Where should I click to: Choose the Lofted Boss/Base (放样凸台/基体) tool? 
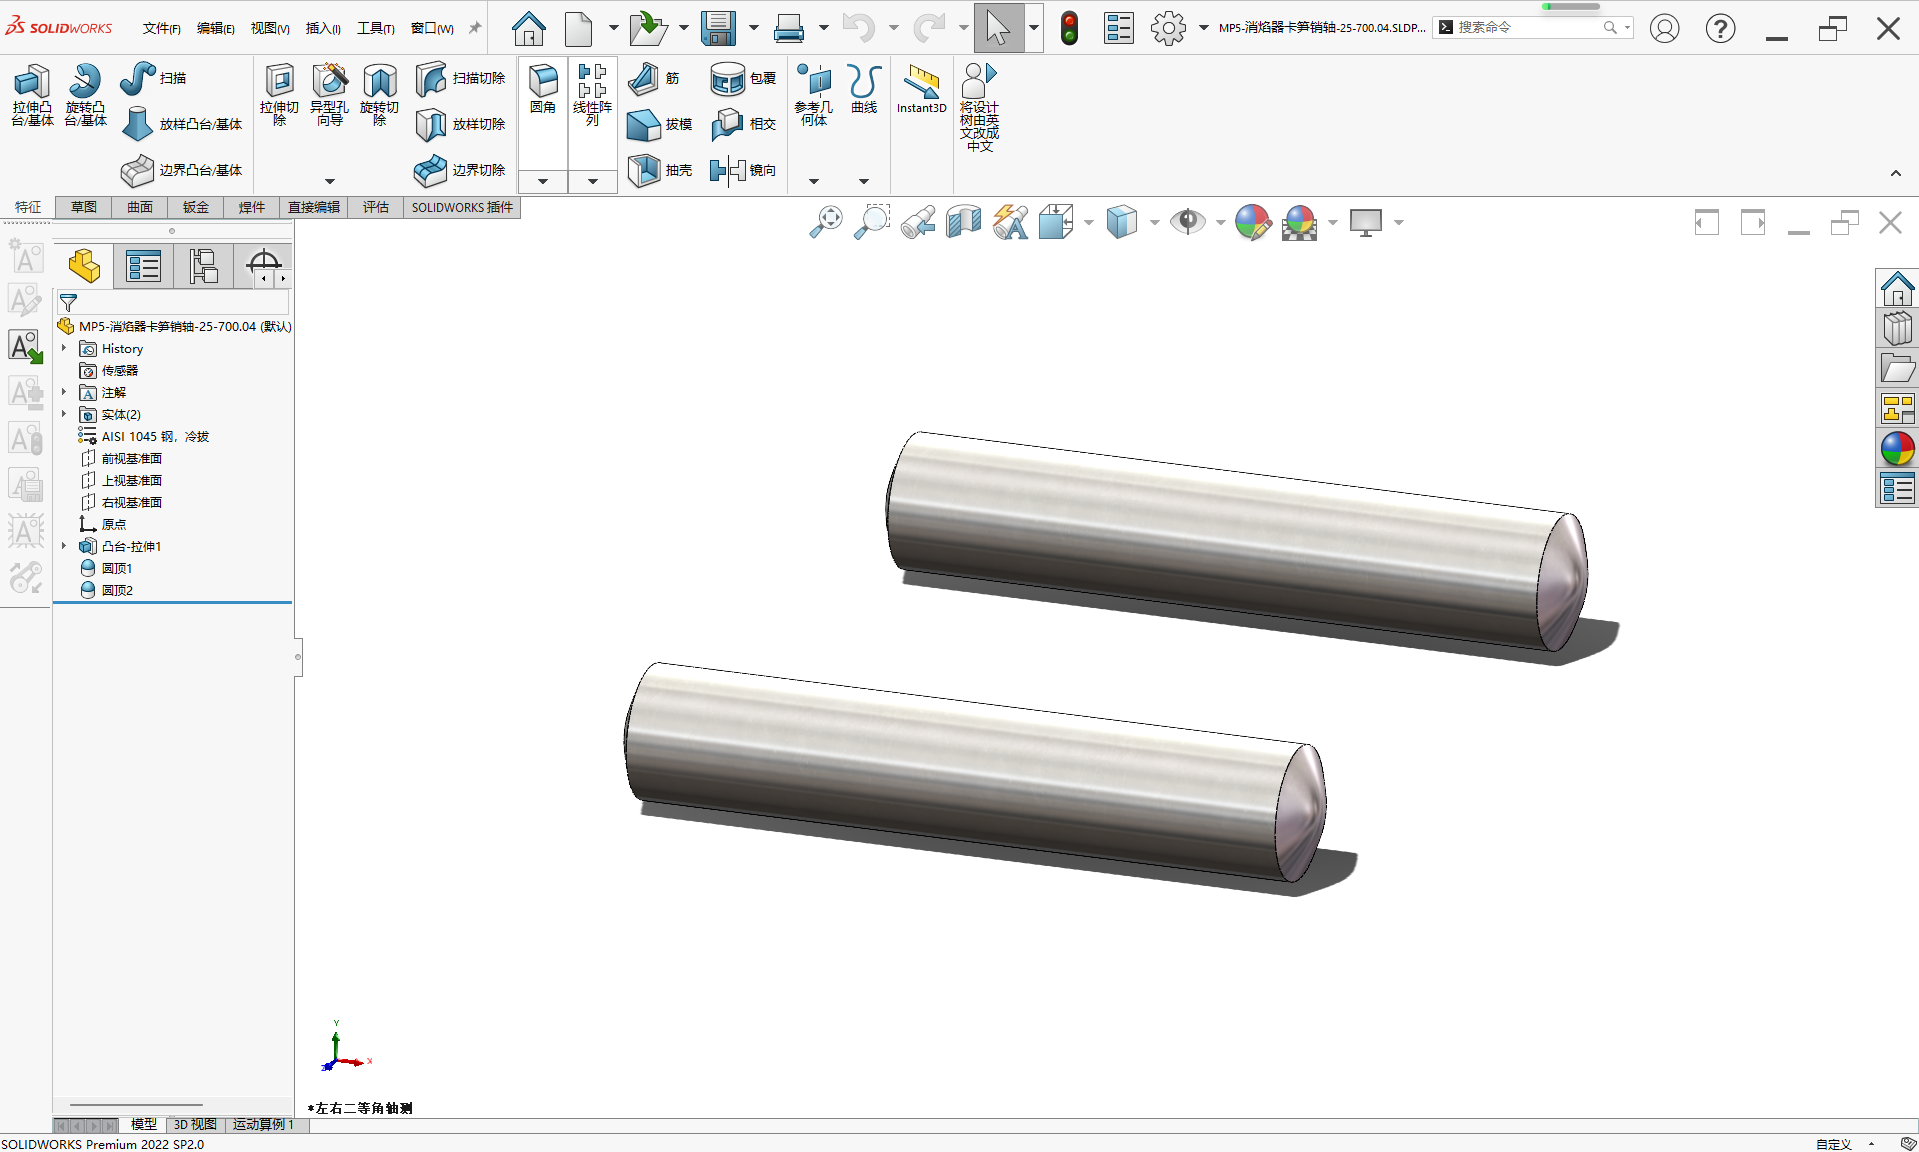coord(182,124)
